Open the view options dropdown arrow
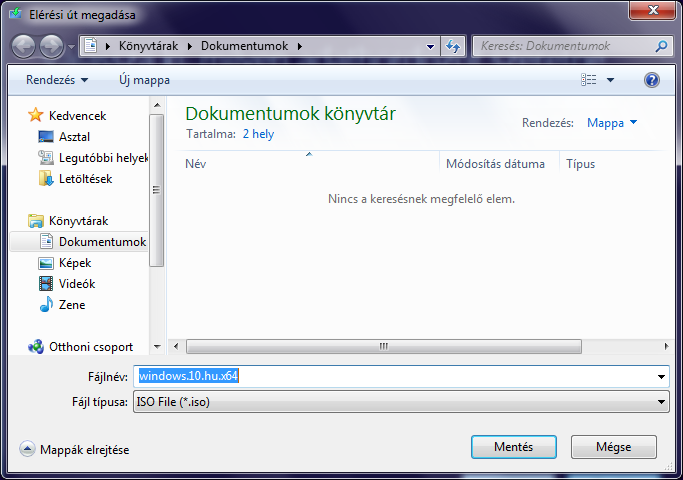 (x=611, y=79)
